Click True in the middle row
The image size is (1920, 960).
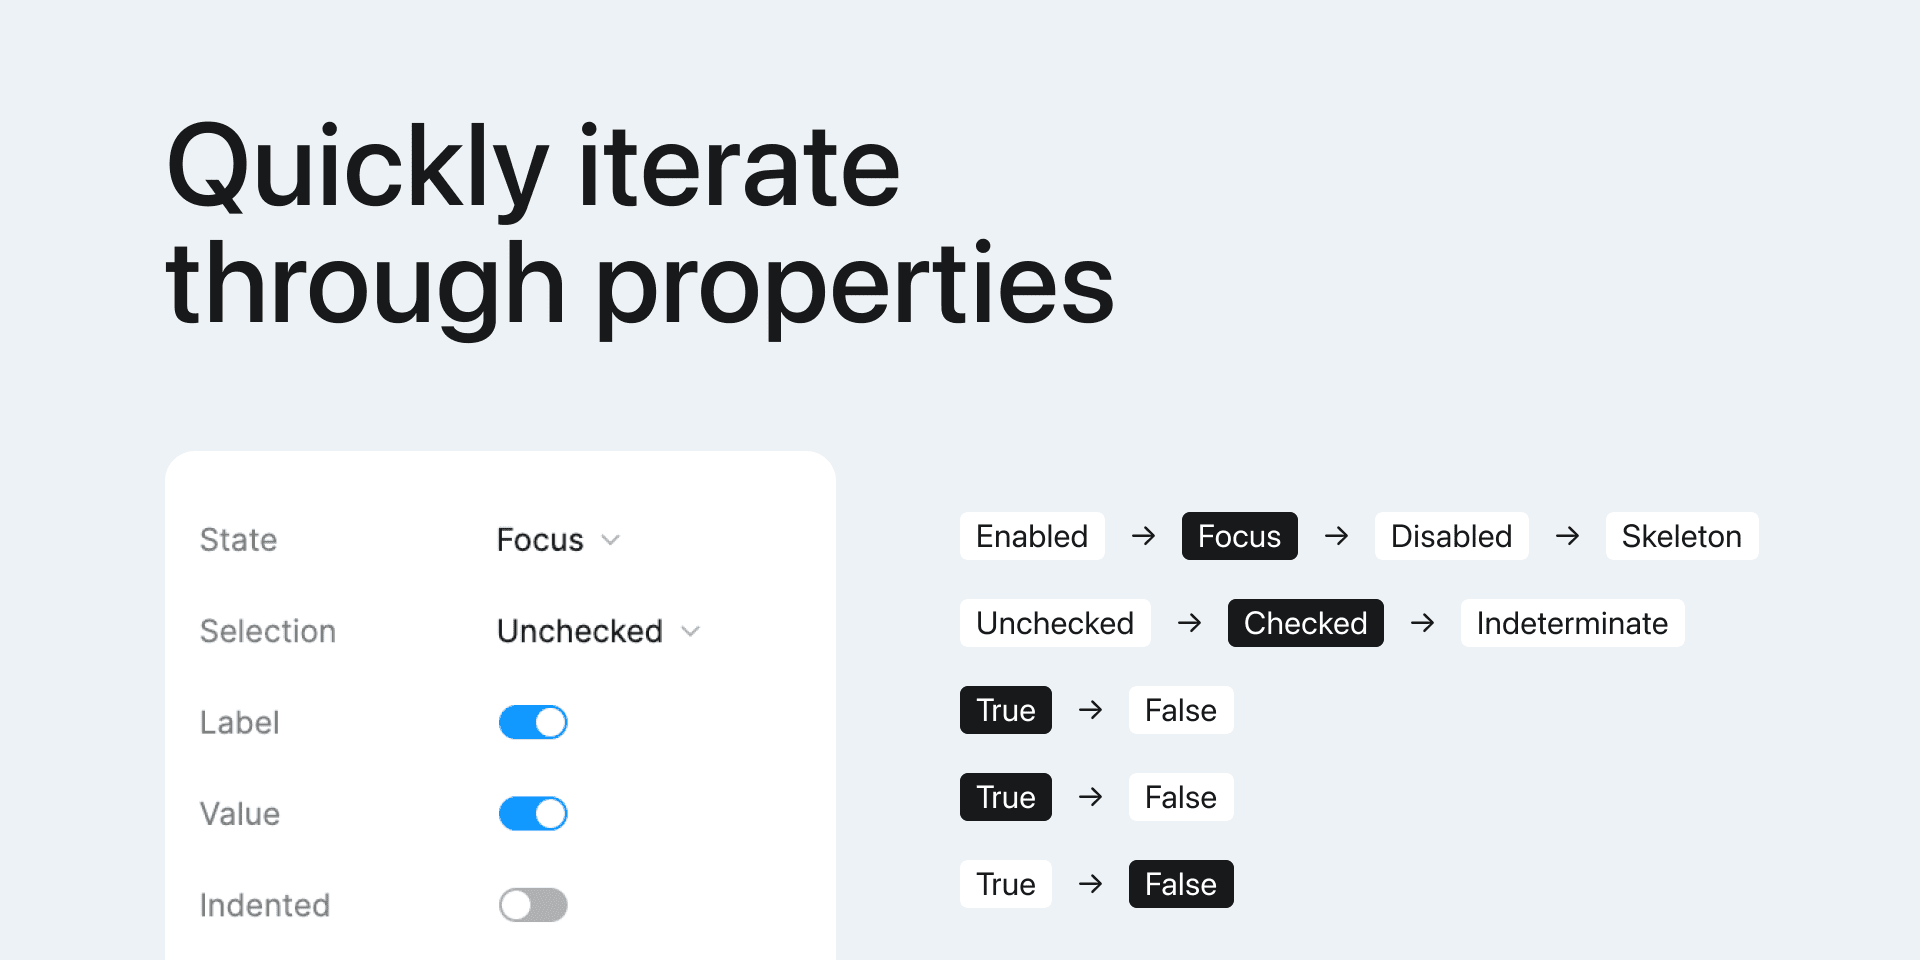[x=1005, y=797]
